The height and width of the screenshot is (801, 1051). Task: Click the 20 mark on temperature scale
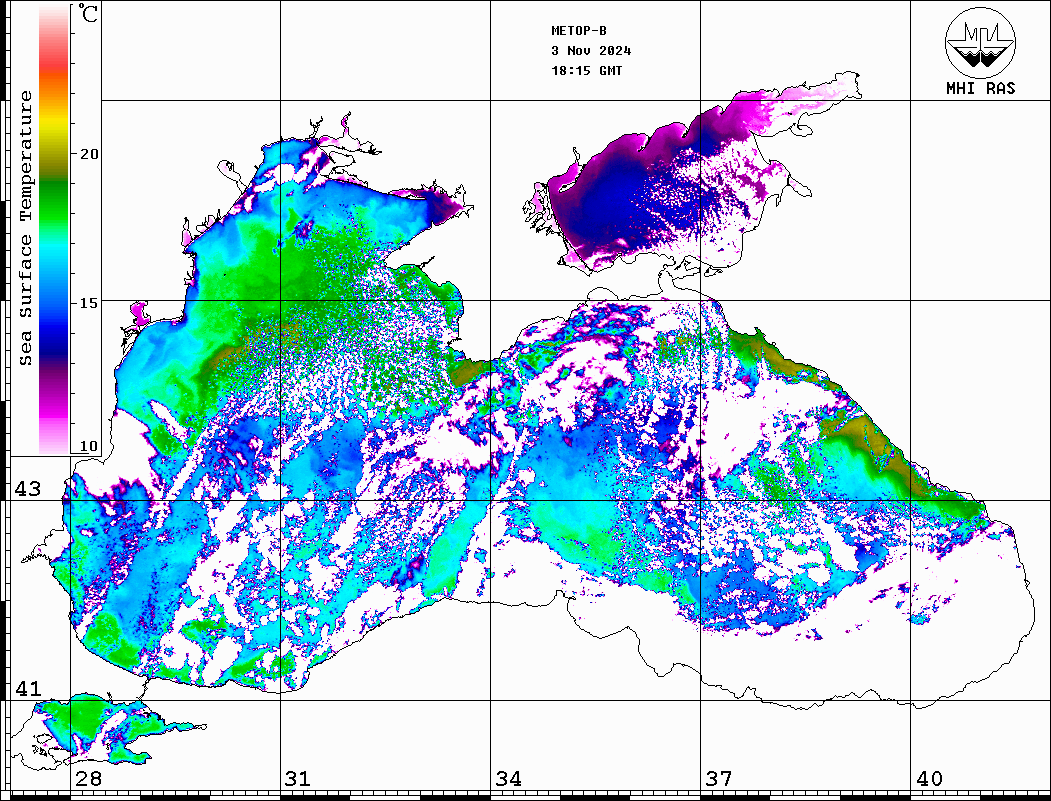(88, 154)
